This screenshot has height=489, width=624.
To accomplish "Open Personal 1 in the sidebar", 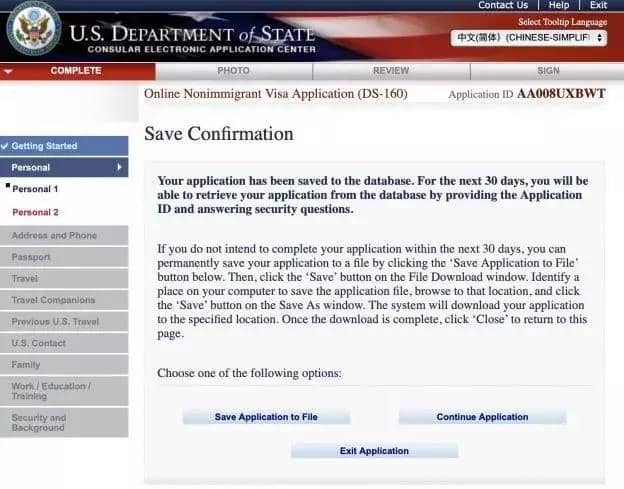I will tap(35, 189).
